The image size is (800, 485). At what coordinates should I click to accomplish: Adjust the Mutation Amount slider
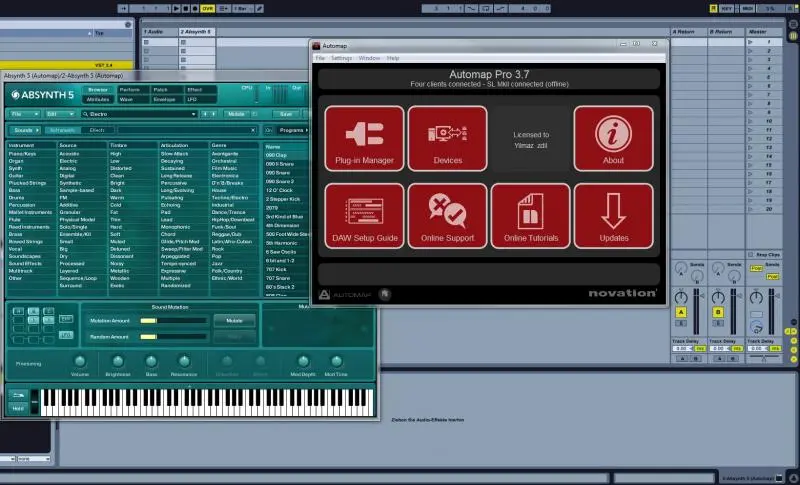click(x=175, y=321)
